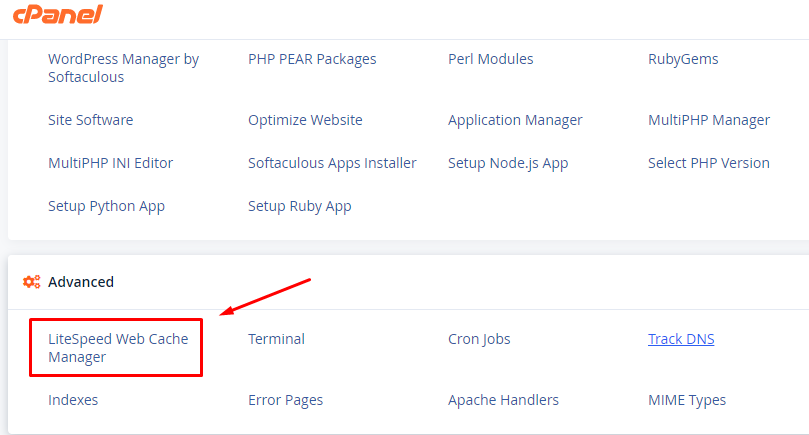Open Perl Modules

(x=491, y=59)
